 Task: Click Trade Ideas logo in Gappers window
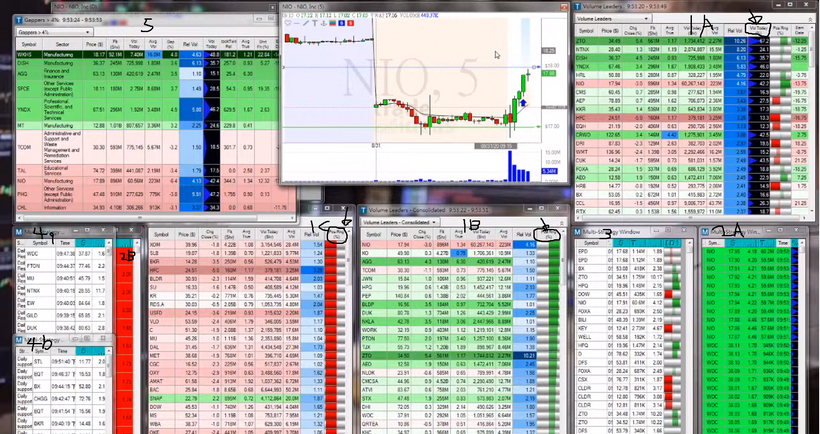tap(19, 20)
